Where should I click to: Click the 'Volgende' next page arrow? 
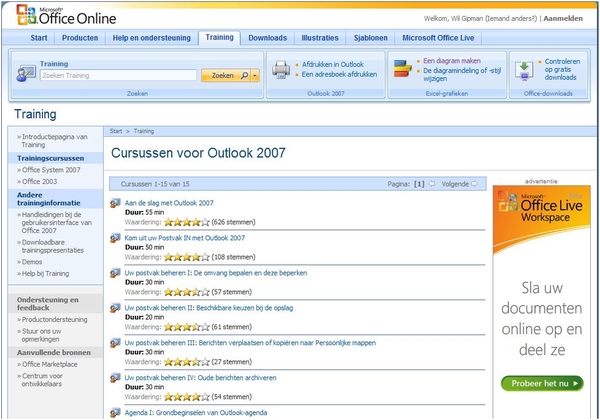[x=473, y=184]
